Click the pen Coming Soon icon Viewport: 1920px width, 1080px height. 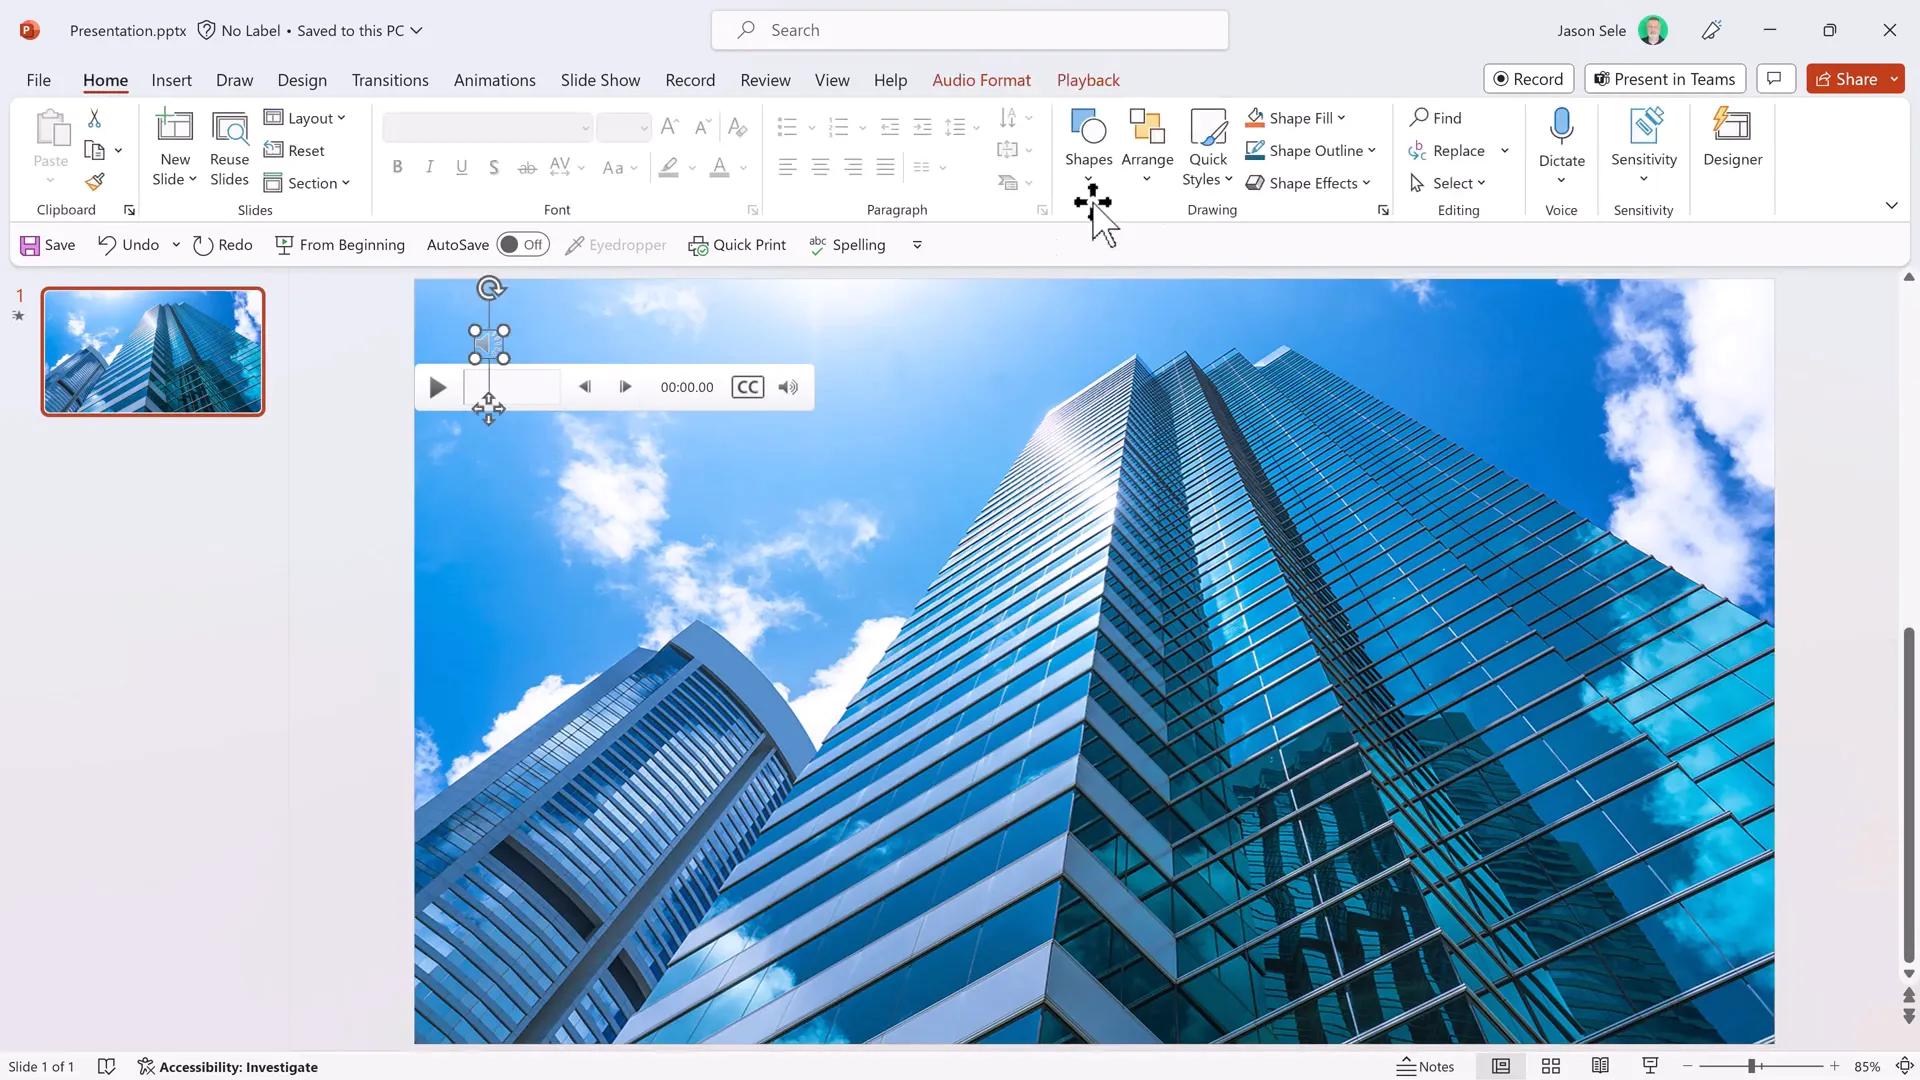click(x=1711, y=30)
